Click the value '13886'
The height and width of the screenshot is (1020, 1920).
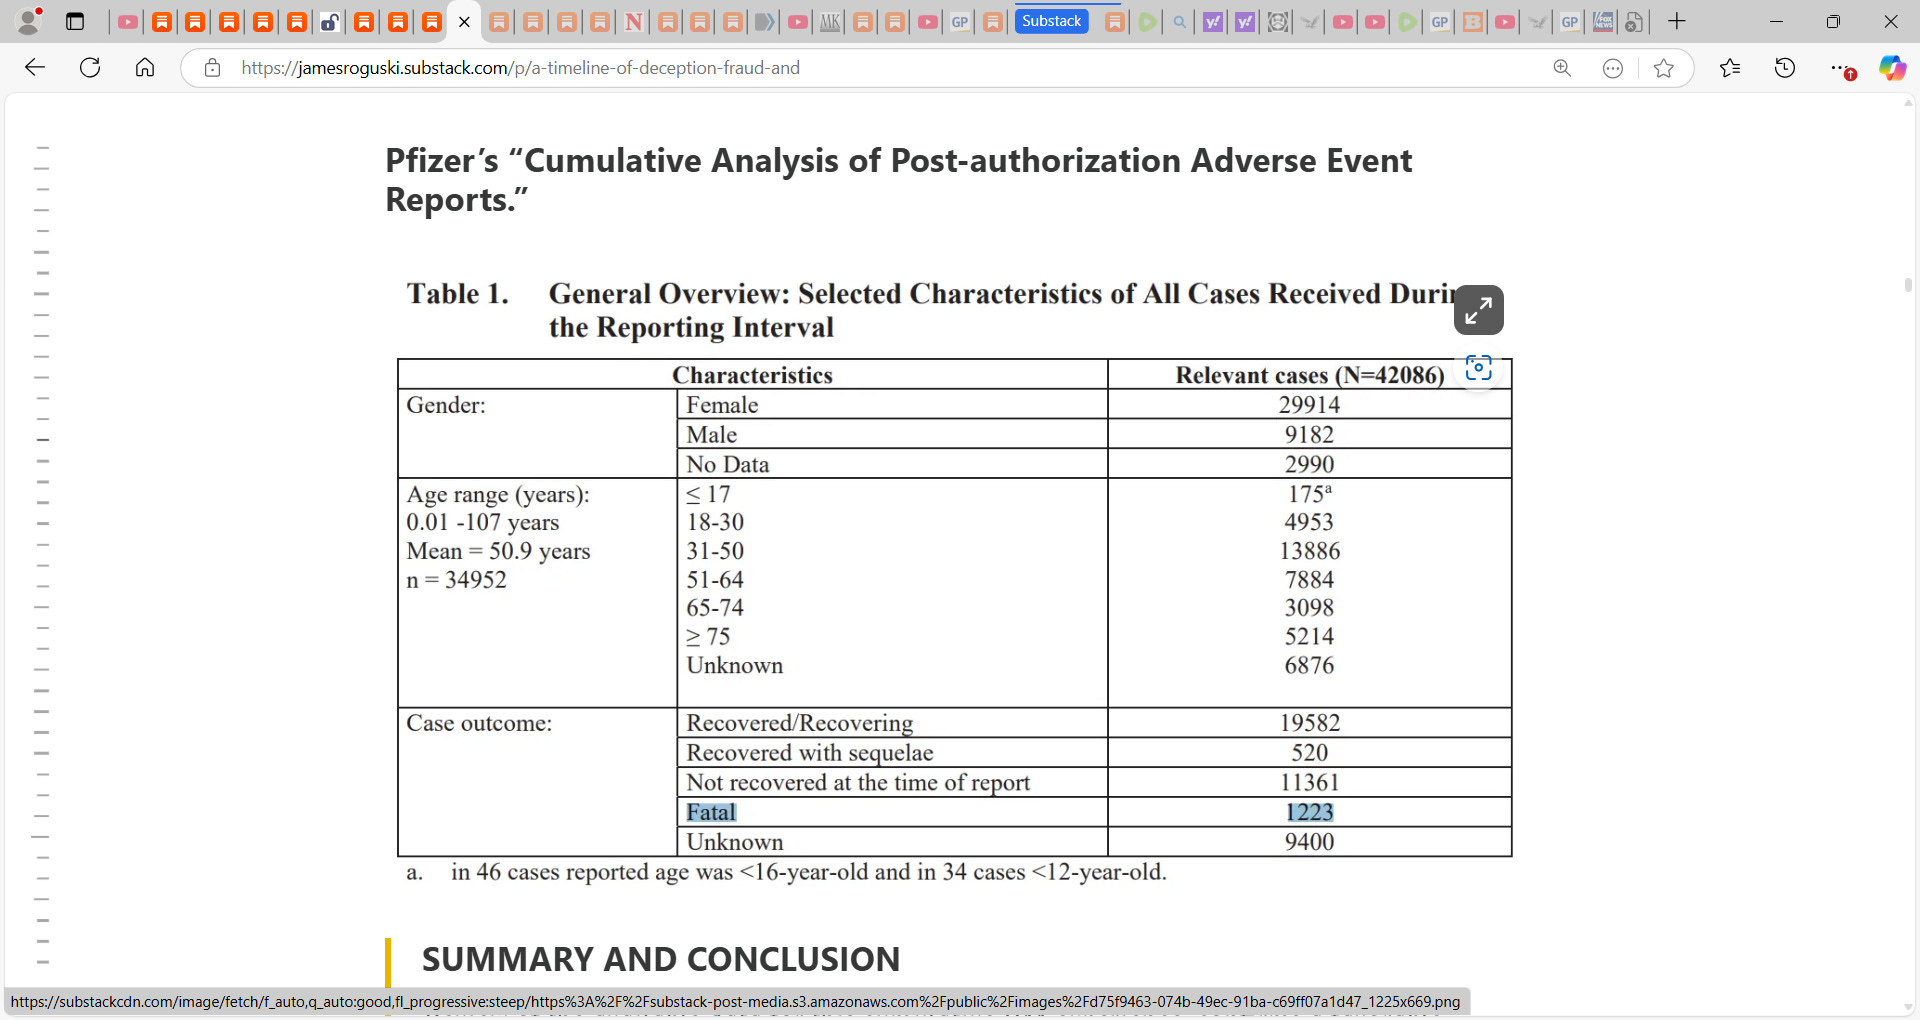tap(1309, 551)
